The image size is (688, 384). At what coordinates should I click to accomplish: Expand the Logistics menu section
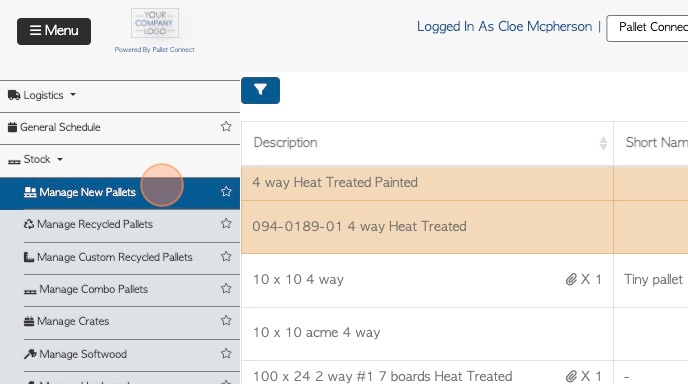[42, 95]
